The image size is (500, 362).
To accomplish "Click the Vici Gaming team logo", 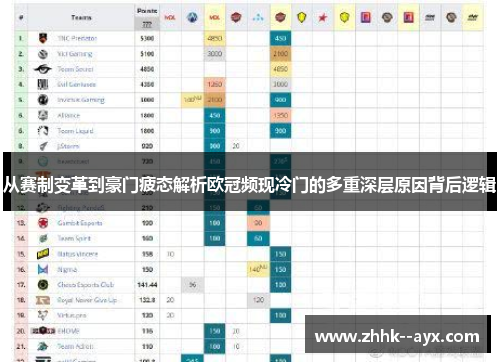I will 43,54.
